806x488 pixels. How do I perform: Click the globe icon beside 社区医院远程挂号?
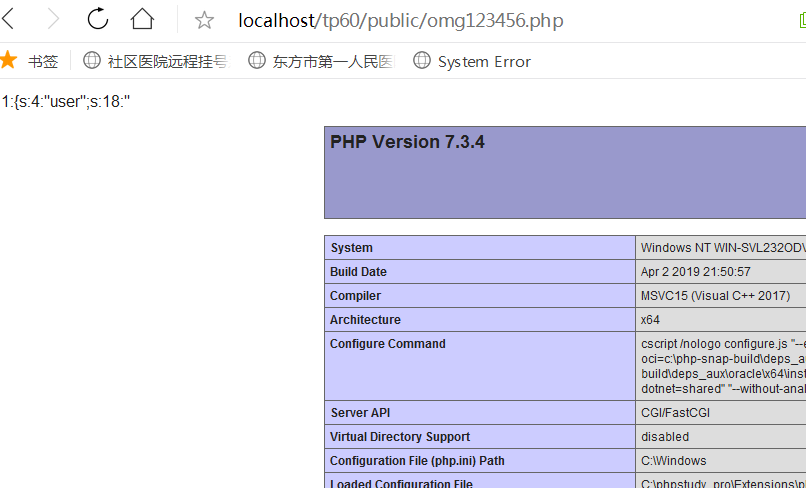coord(92,61)
